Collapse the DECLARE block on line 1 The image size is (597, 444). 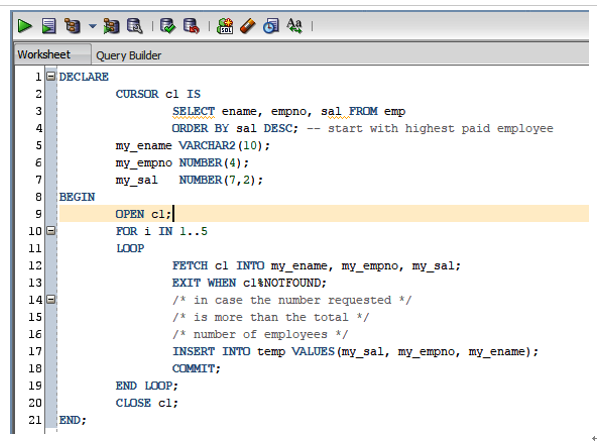51,76
